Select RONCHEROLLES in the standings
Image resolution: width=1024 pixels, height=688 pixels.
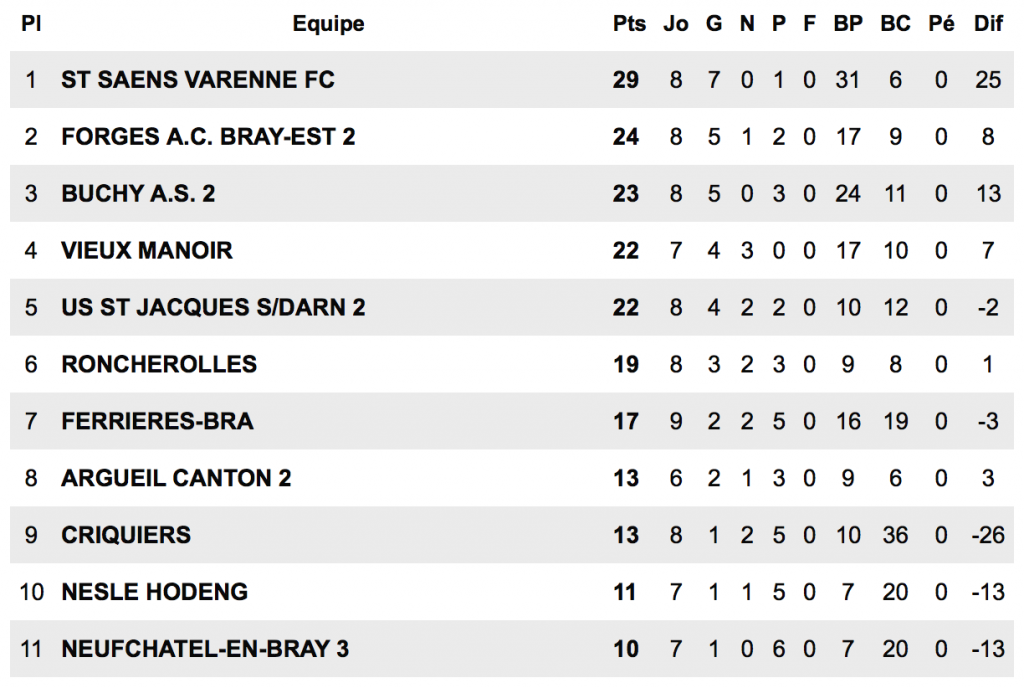coord(159,364)
